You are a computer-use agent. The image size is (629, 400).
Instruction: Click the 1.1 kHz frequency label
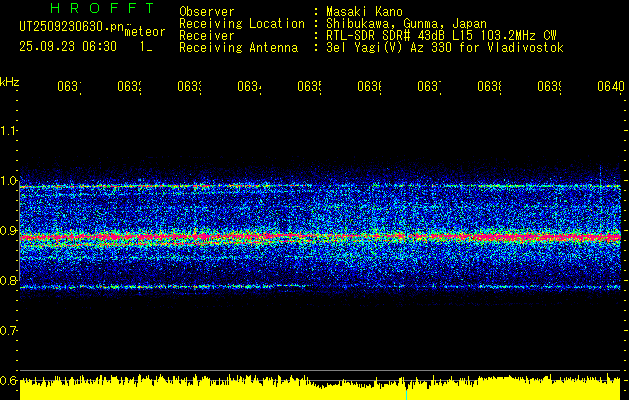click(9, 130)
